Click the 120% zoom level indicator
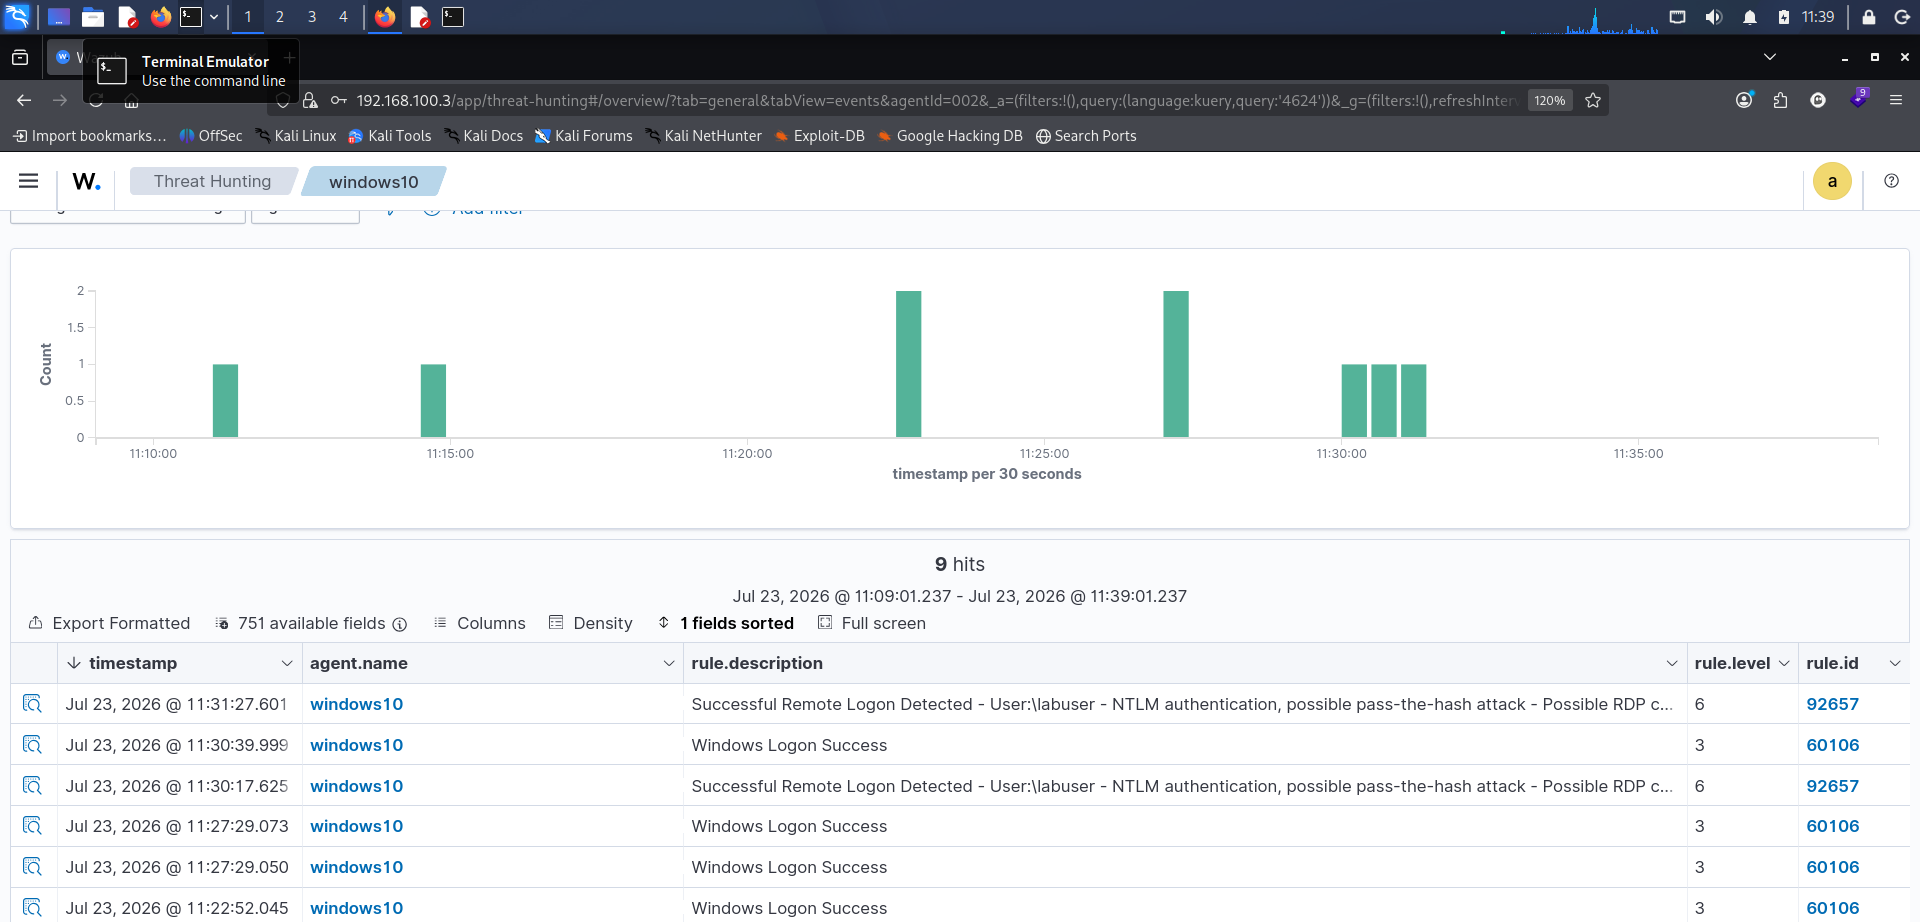 click(x=1549, y=100)
